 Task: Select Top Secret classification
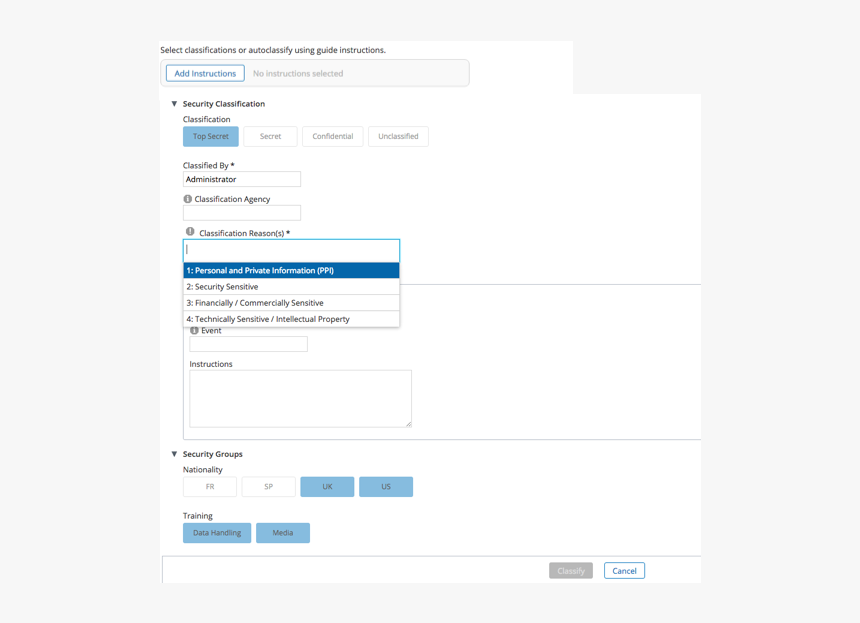click(x=211, y=136)
